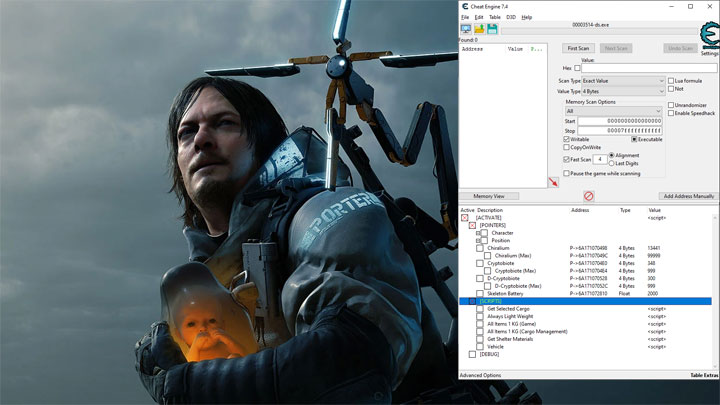The image size is (720, 405).
Task: Check Enable Speedhack
Action: click(671, 113)
